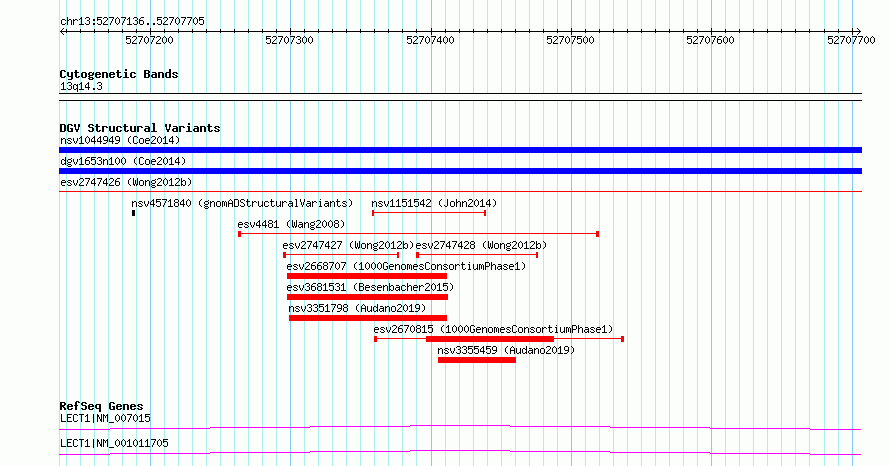Screen dimensions: 890x466
Task: Click the nsv1151542 red interval line
Action: pyautogui.click(x=429, y=213)
